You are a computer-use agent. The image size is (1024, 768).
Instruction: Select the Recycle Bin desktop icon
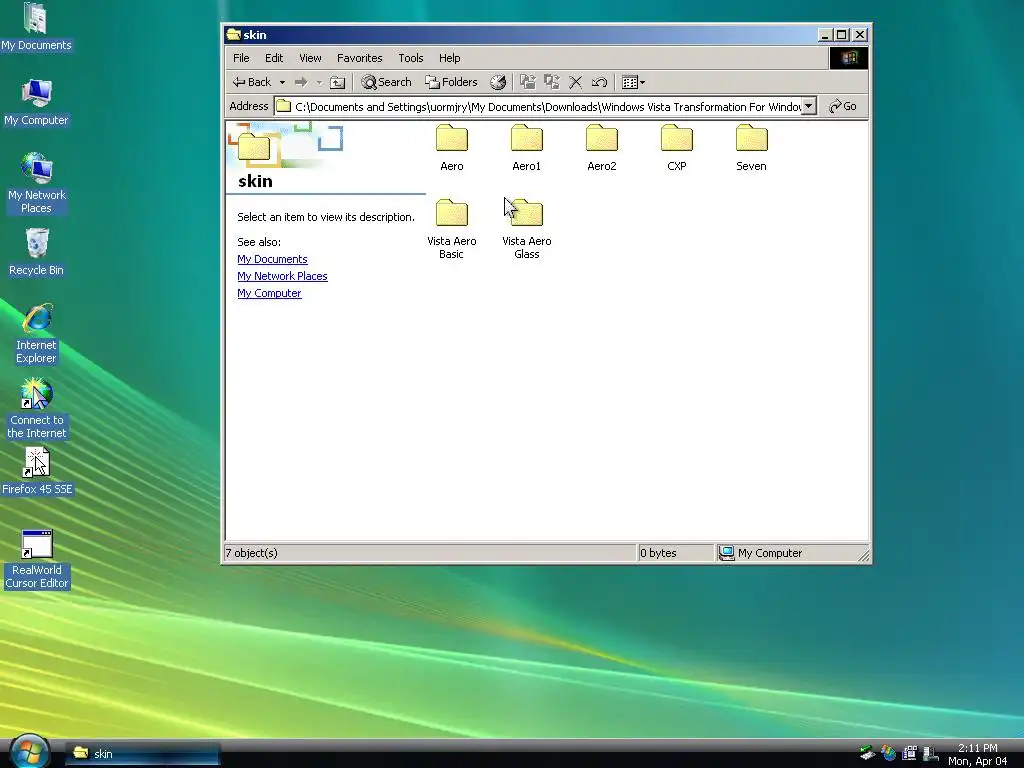[36, 252]
